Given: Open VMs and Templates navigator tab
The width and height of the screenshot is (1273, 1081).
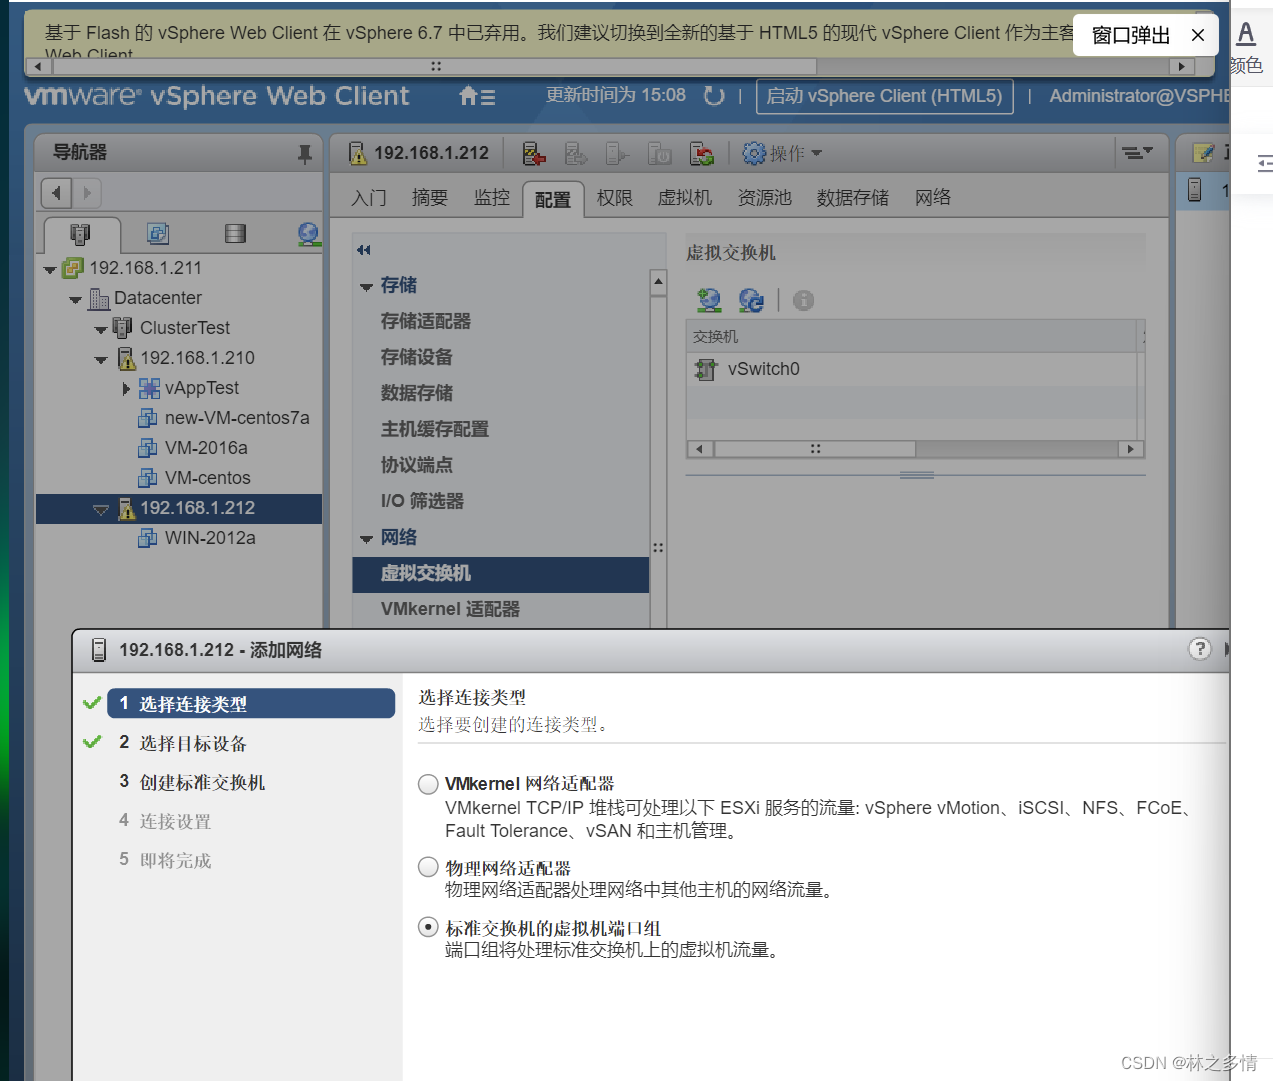Looking at the screenshot, I should coord(158,234).
